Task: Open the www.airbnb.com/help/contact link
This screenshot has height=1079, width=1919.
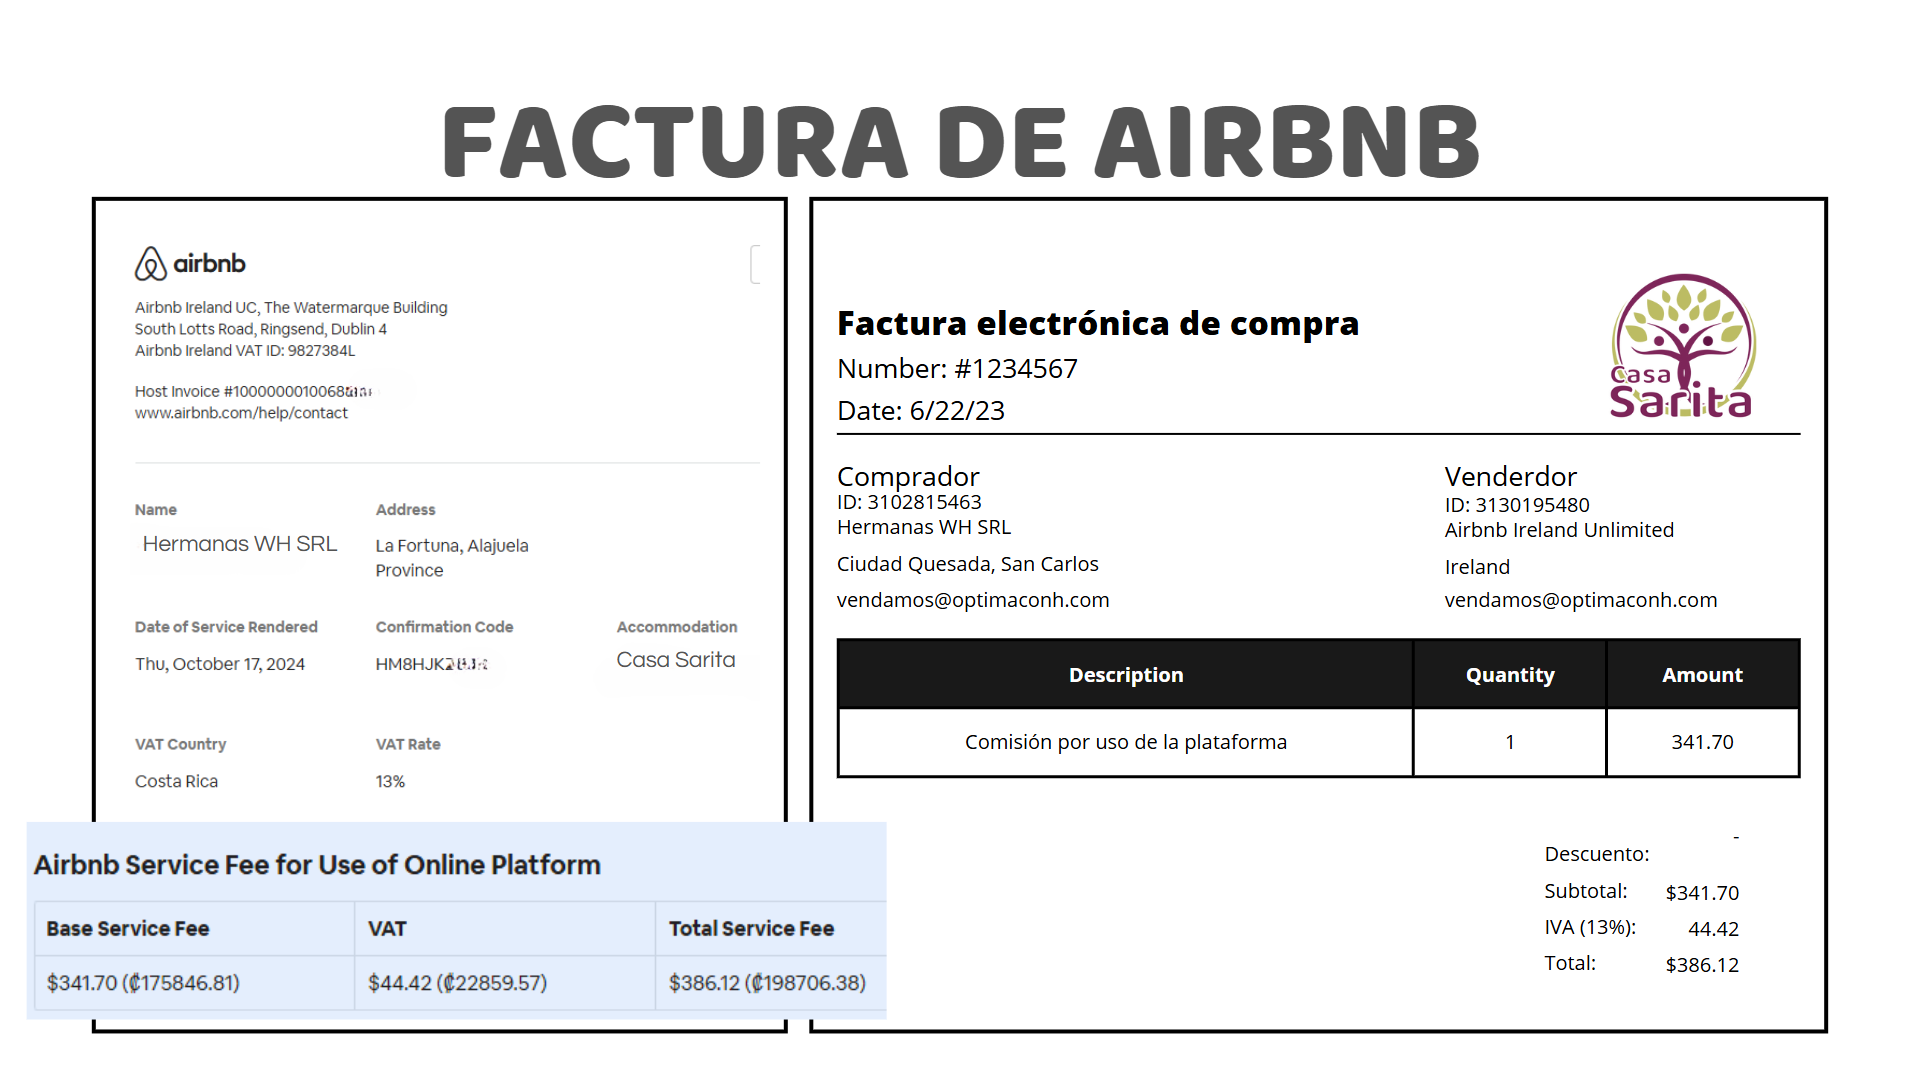Action: click(241, 413)
